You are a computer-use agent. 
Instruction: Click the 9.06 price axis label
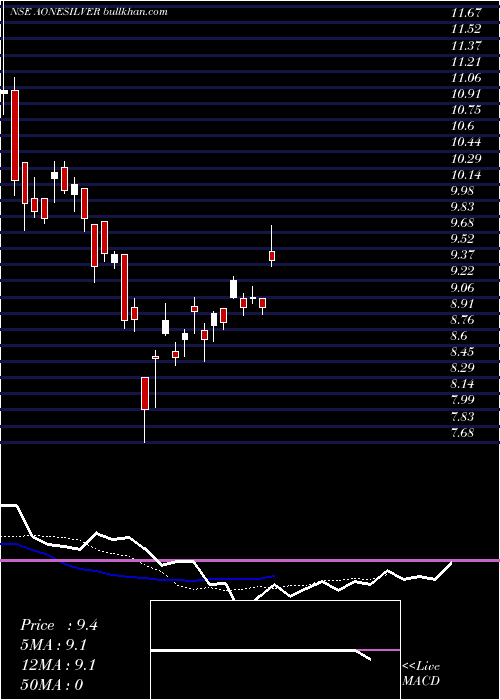coord(463,288)
